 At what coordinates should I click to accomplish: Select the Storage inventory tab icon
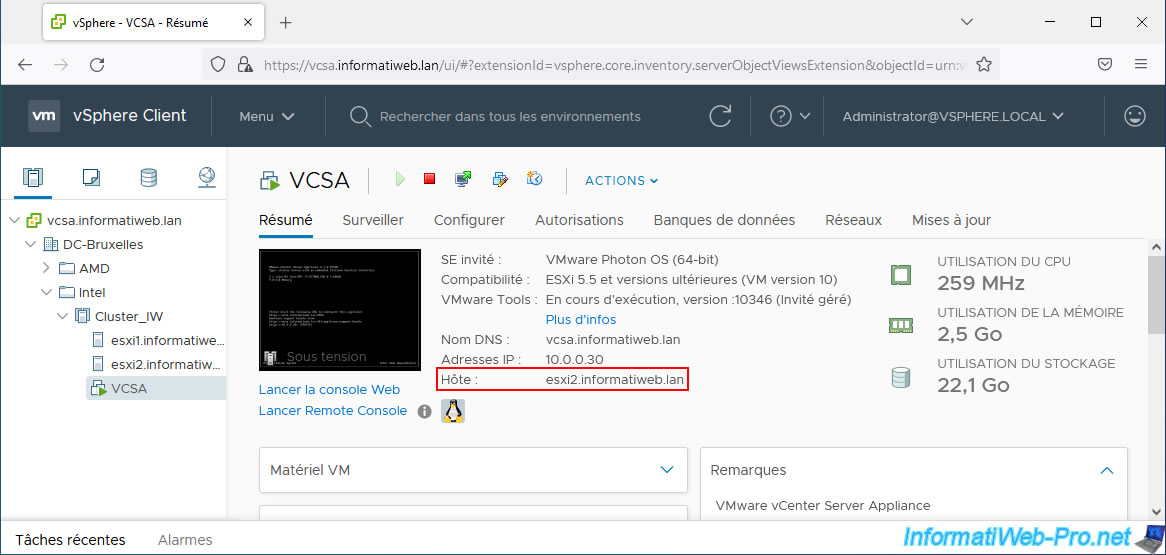pyautogui.click(x=149, y=177)
